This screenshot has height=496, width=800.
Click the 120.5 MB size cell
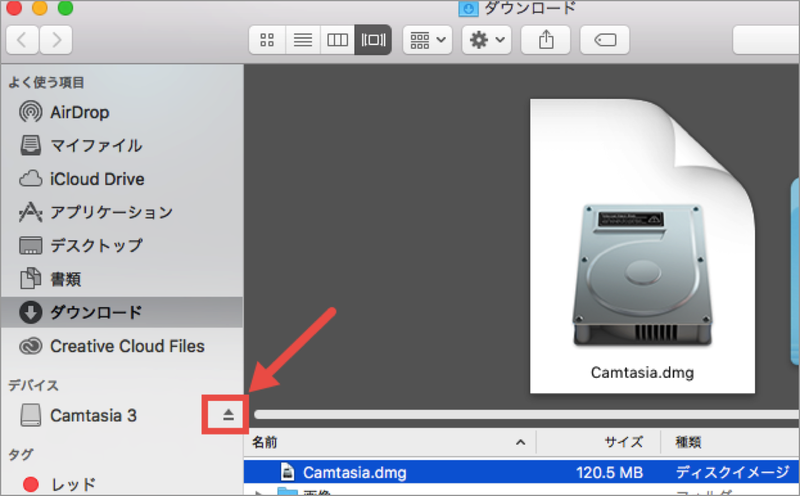tap(609, 473)
